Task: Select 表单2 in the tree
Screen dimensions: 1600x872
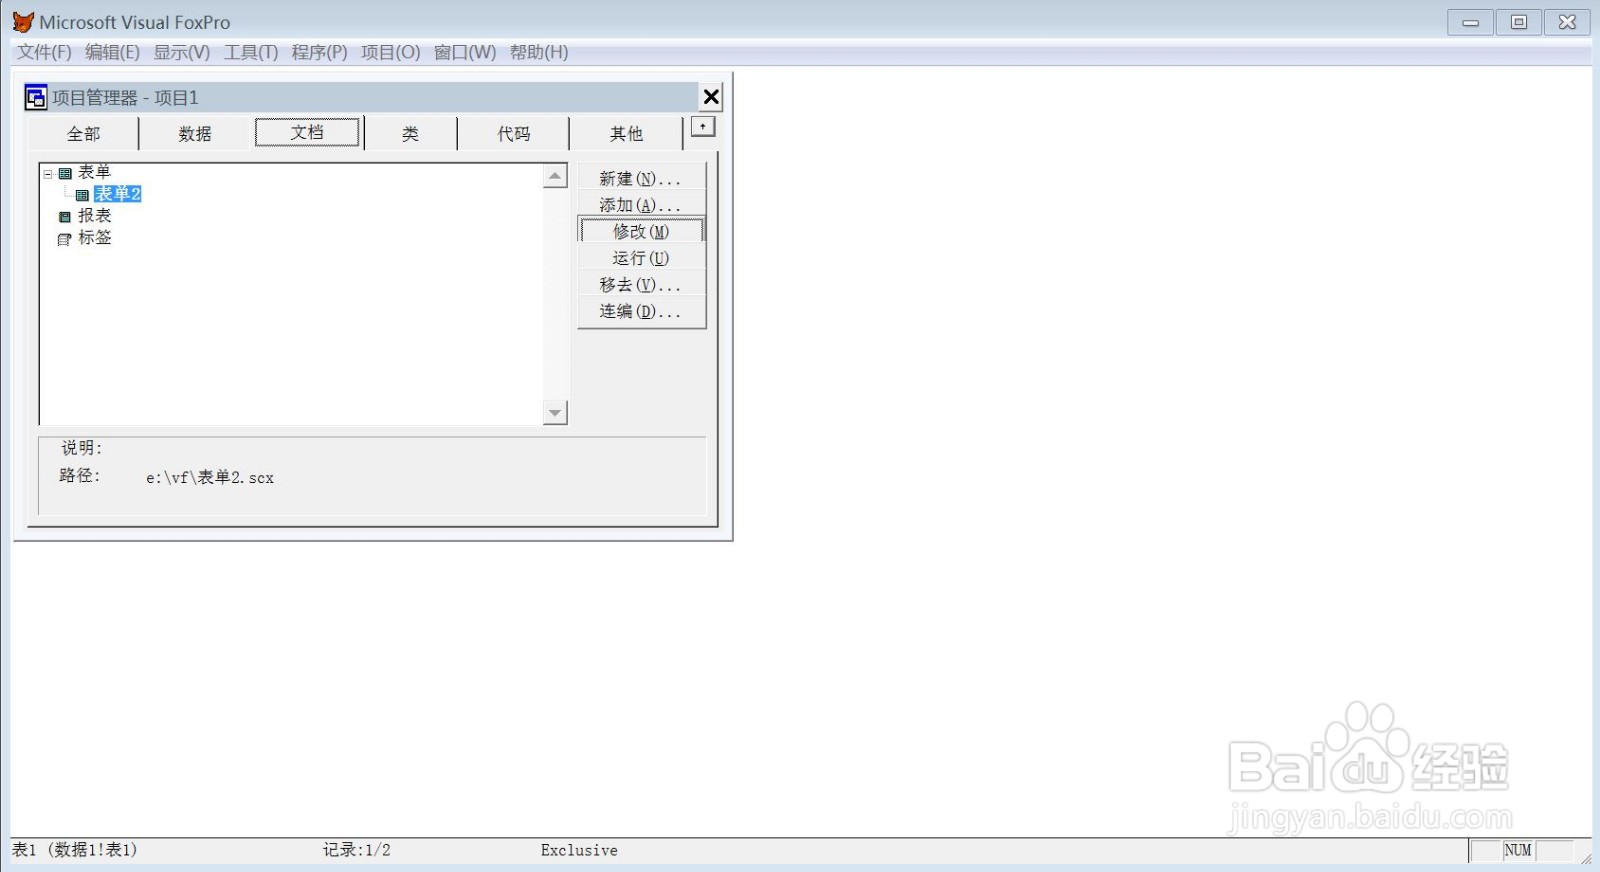Action: pyautogui.click(x=117, y=194)
